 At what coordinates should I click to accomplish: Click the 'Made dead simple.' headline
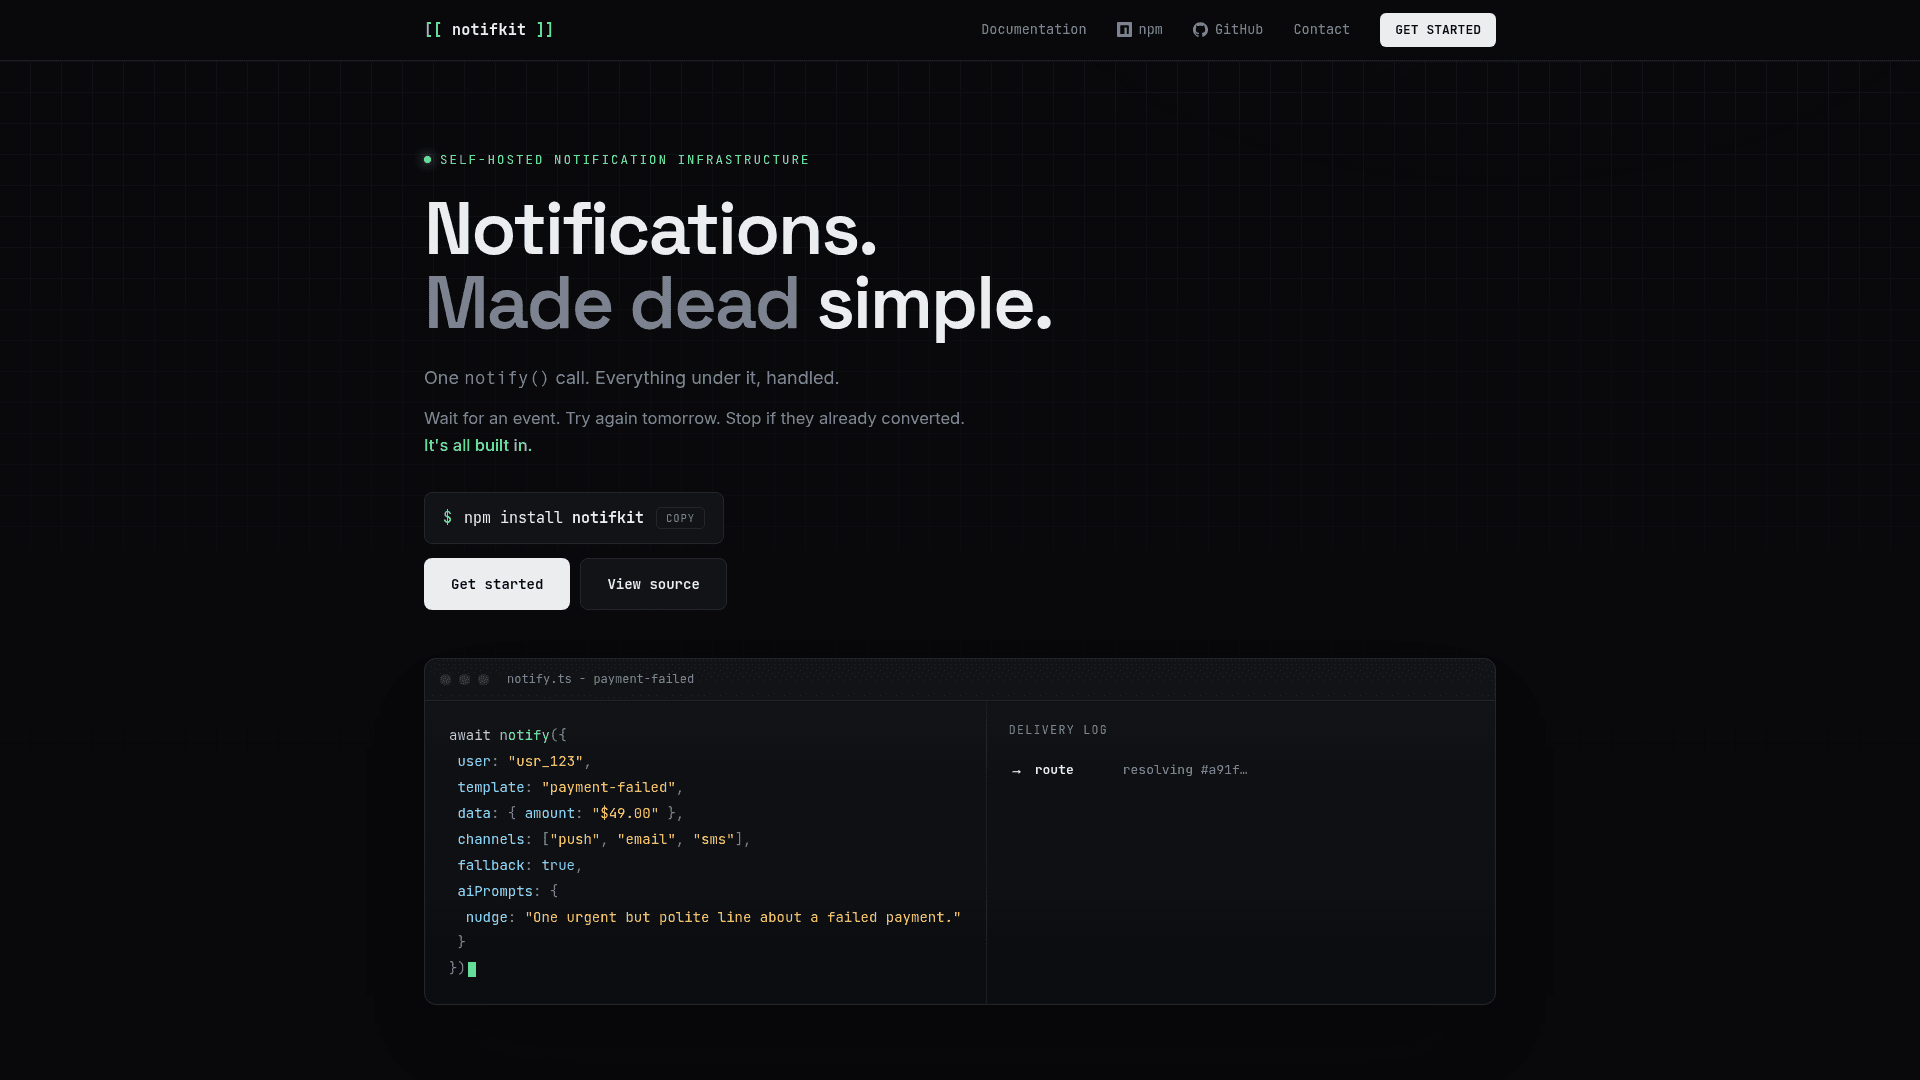click(739, 303)
